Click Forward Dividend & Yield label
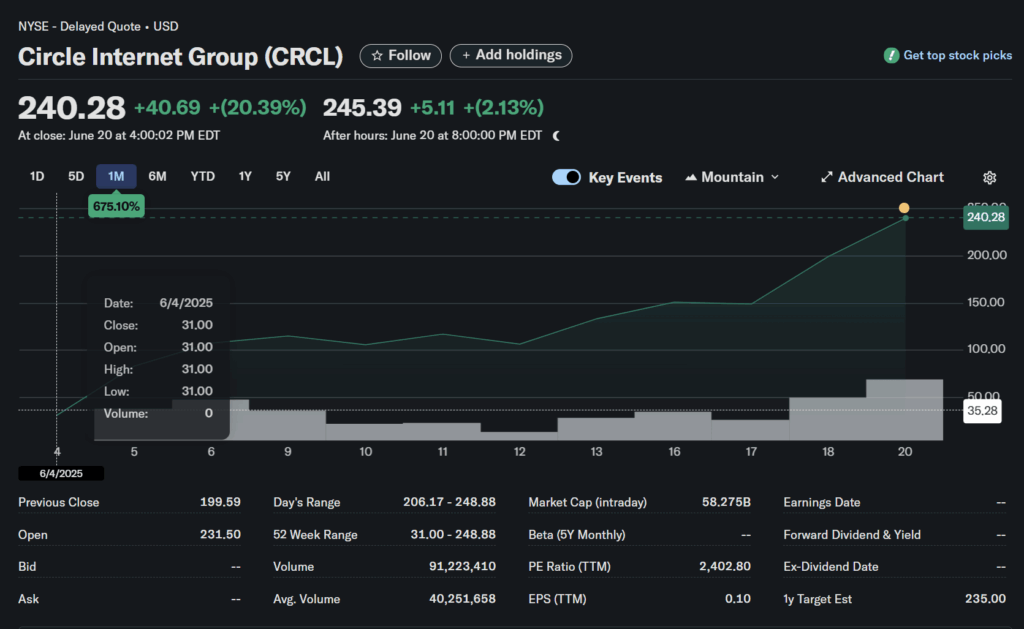Screen dimensions: 1024x629 pos(852,534)
